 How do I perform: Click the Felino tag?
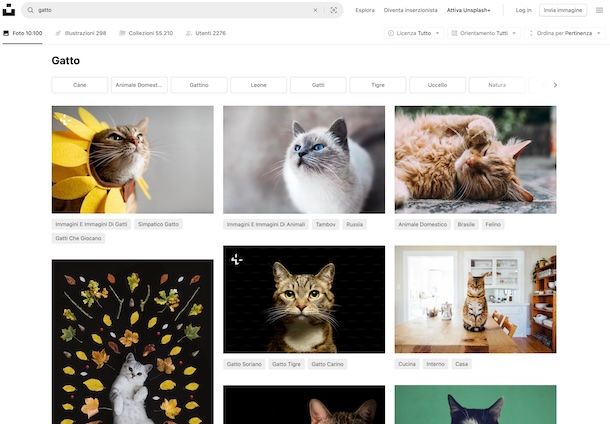(493, 224)
